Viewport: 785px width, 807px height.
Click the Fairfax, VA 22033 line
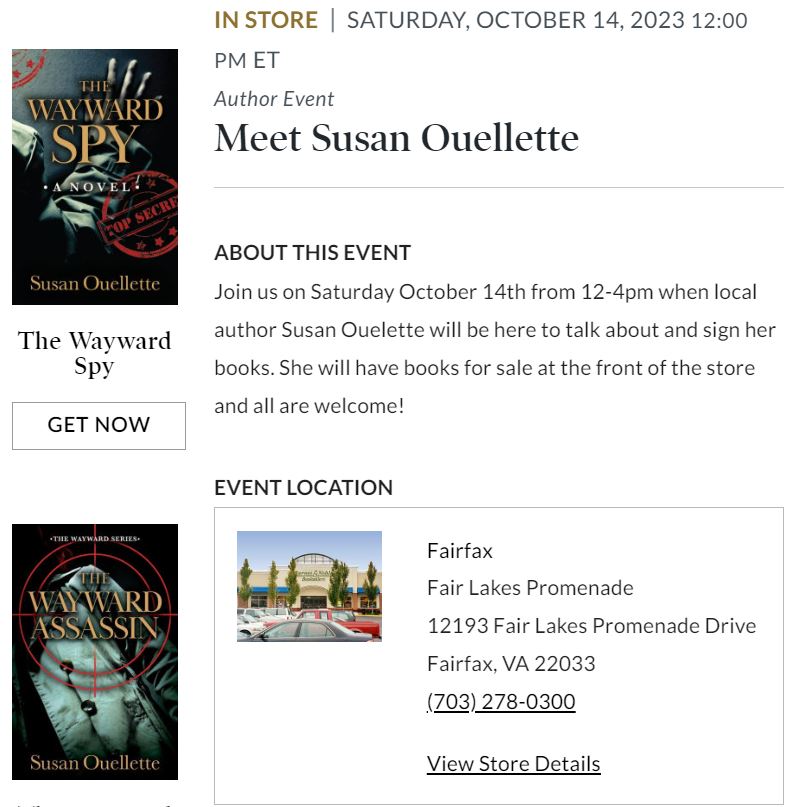pyautogui.click(x=511, y=664)
